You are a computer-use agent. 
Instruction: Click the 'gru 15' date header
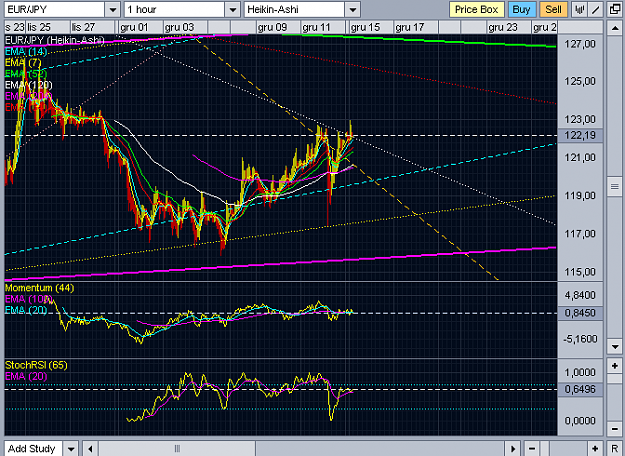point(366,28)
